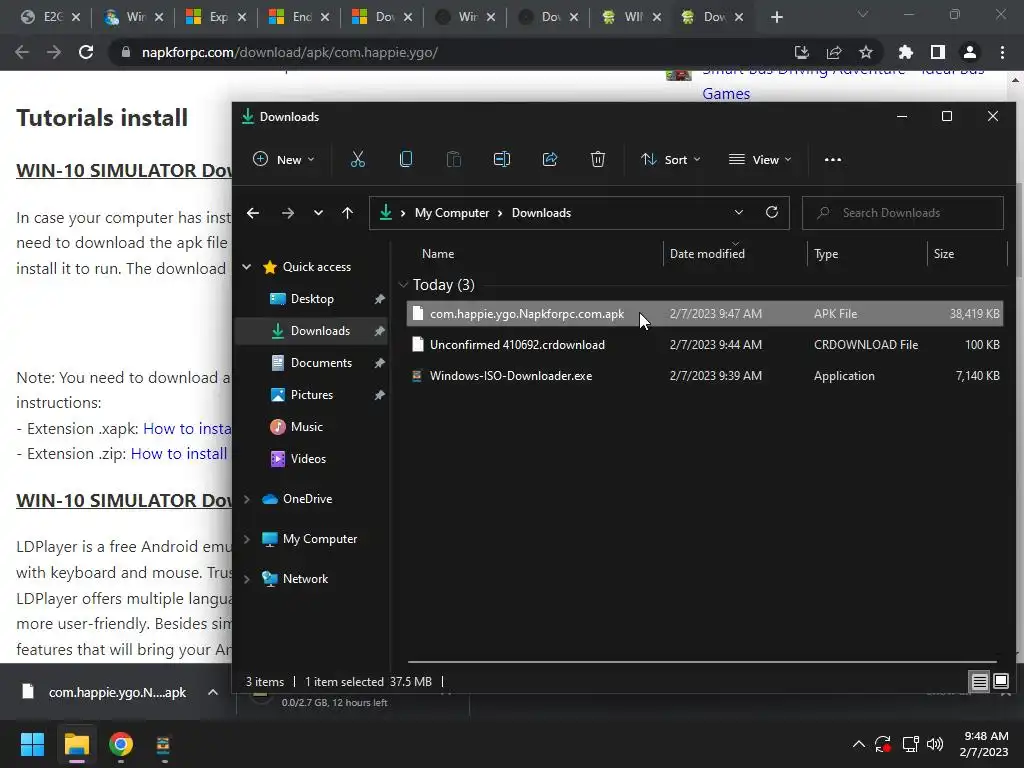Click install app icon in address bar
Image resolution: width=1024 pixels, height=768 pixels.
802,52
